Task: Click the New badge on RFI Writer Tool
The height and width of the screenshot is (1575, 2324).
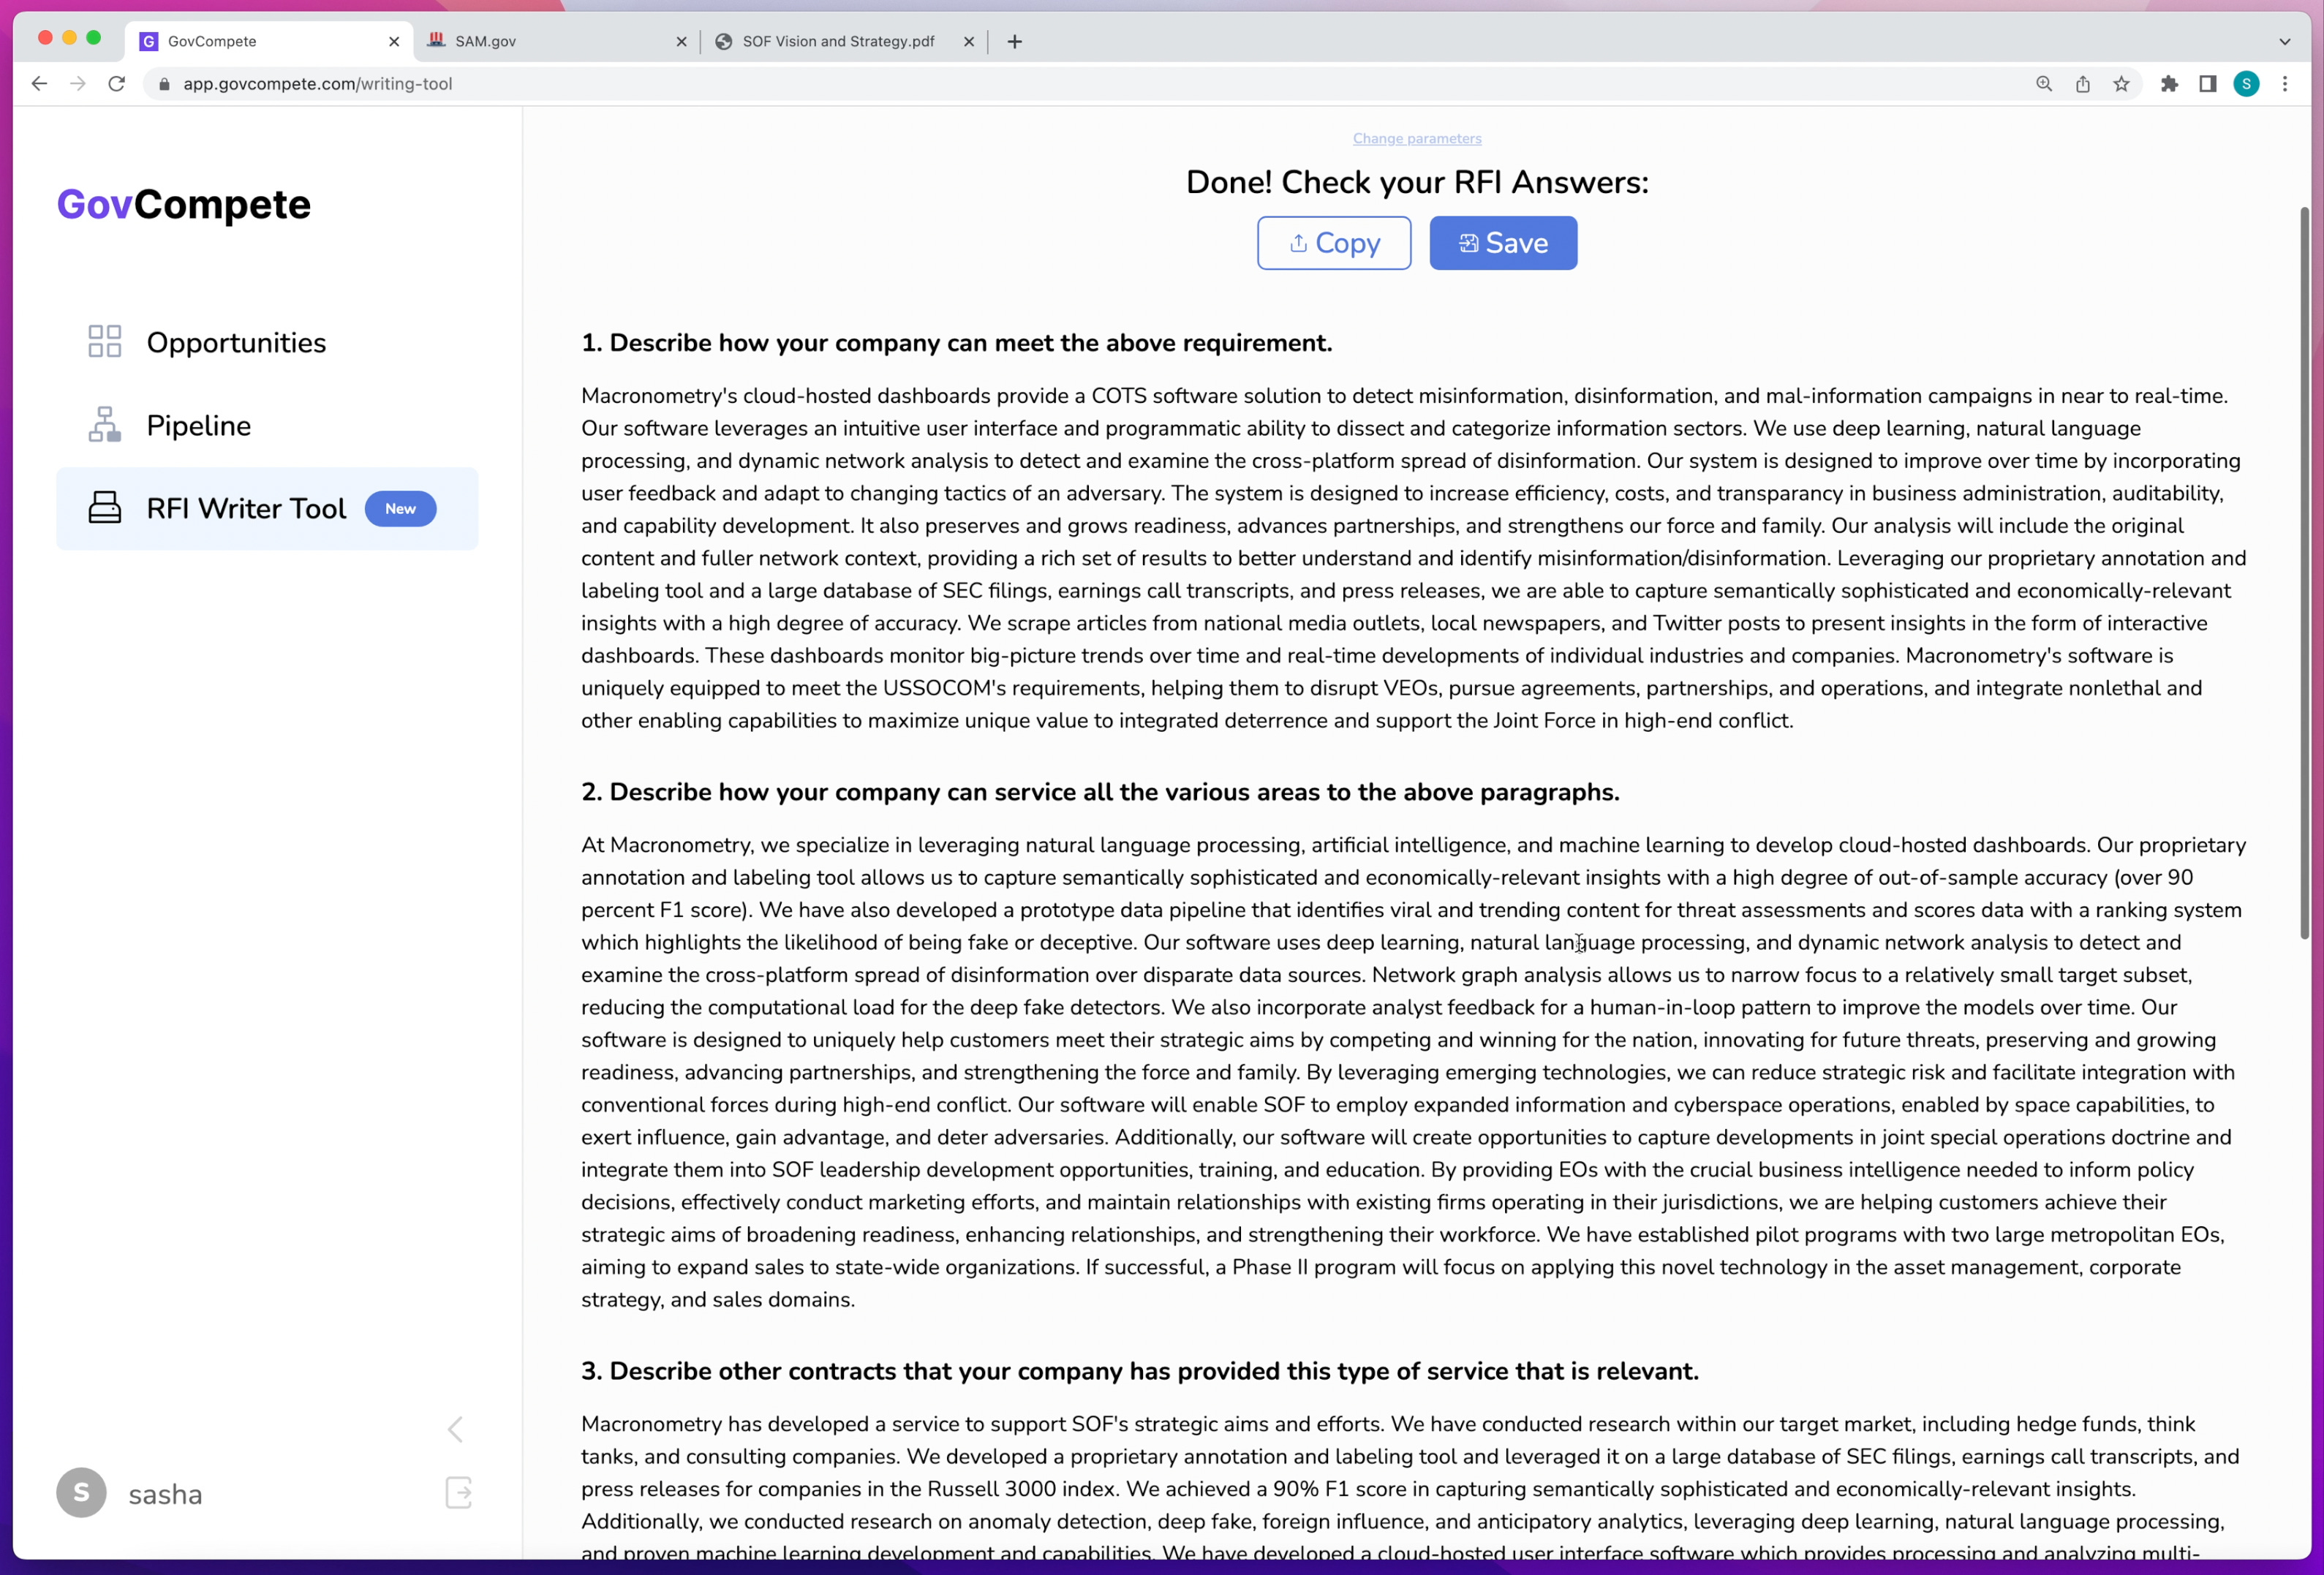Action: coord(400,508)
